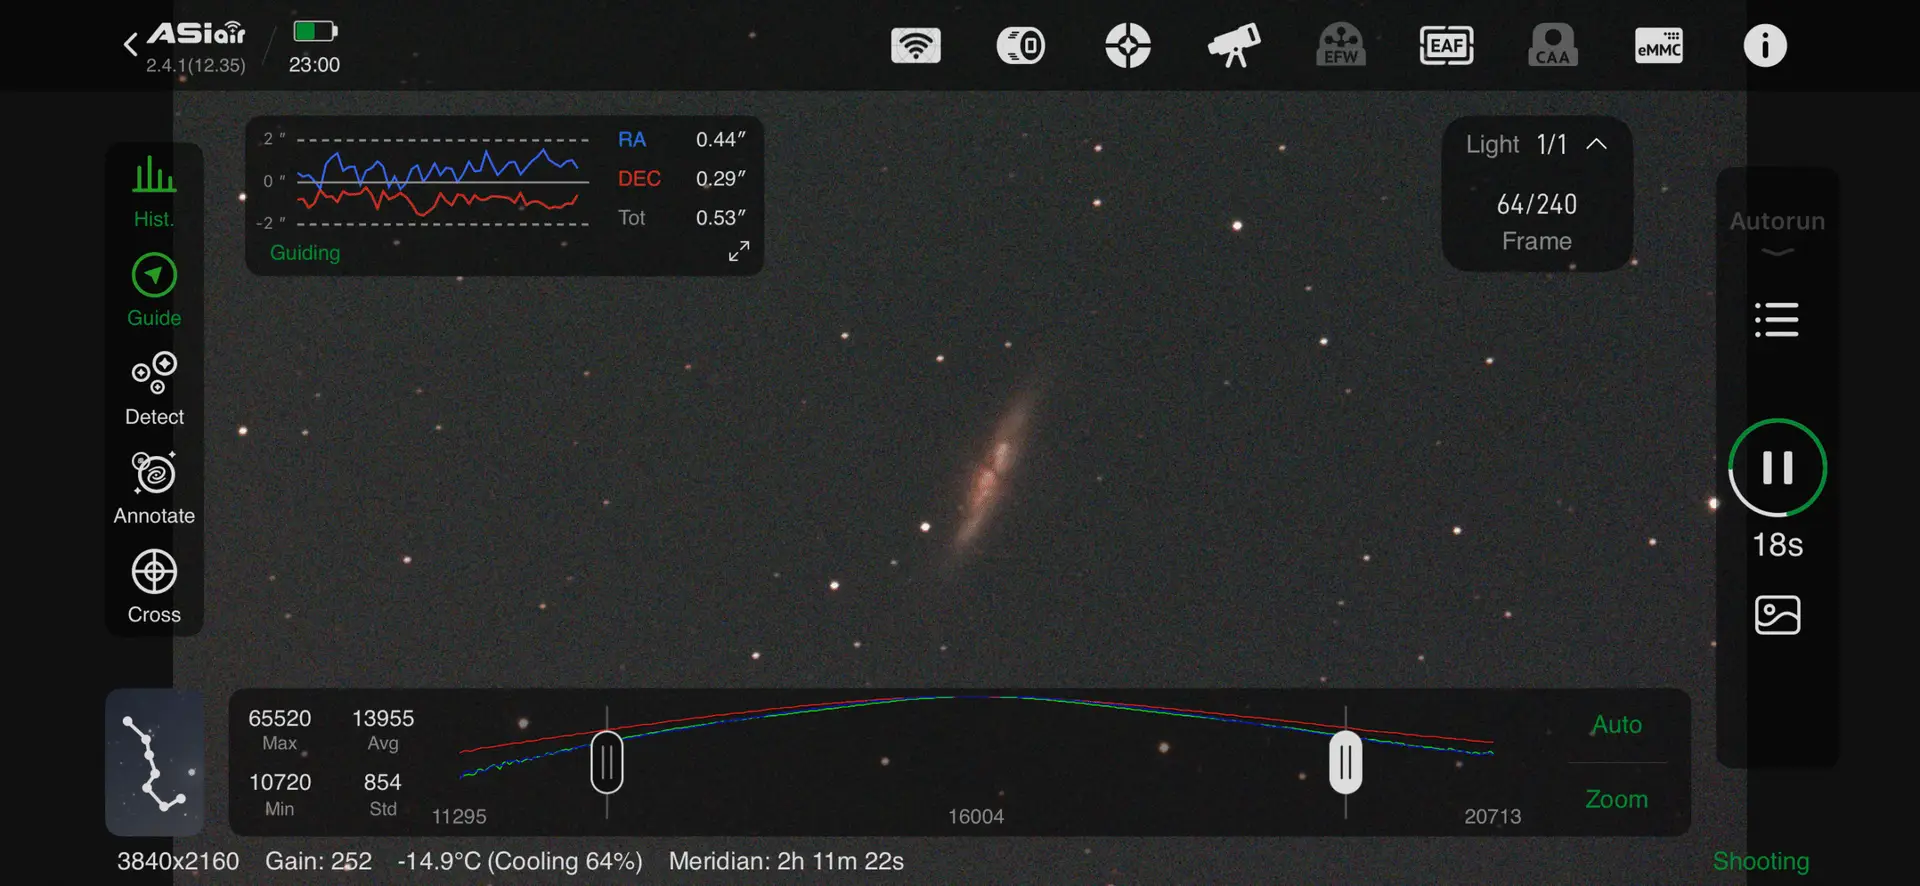Click the 10720 Min statistic
The width and height of the screenshot is (1920, 886).
280,794
